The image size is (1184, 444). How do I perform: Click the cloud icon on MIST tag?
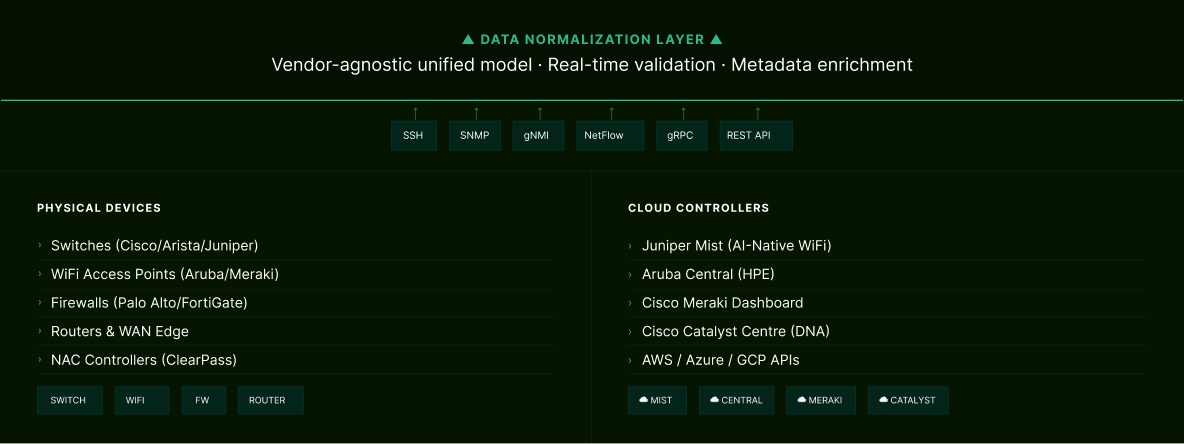click(643, 400)
